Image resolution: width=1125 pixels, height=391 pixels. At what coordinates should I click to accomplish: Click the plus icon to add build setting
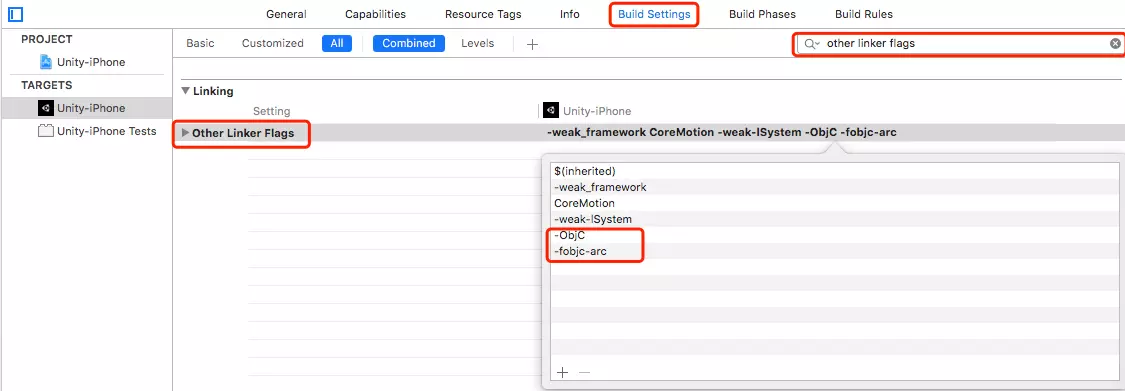[532, 44]
